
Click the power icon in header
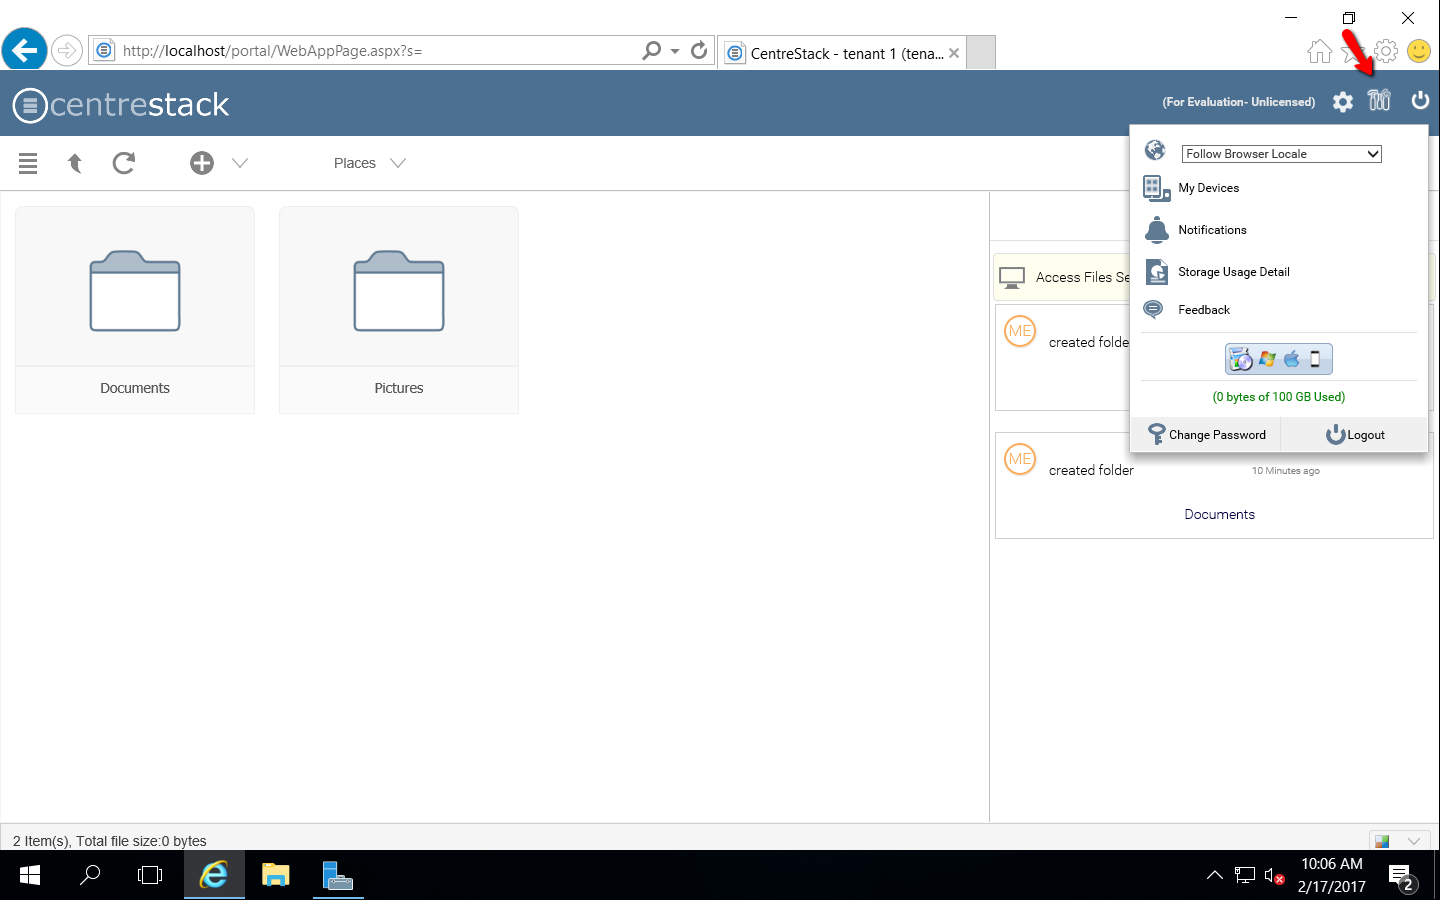tap(1420, 100)
